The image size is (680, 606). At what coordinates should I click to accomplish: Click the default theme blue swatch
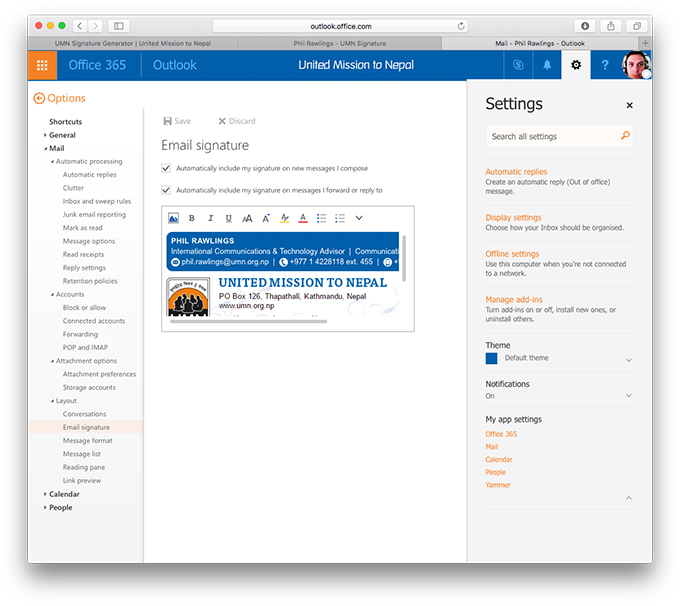(x=491, y=358)
